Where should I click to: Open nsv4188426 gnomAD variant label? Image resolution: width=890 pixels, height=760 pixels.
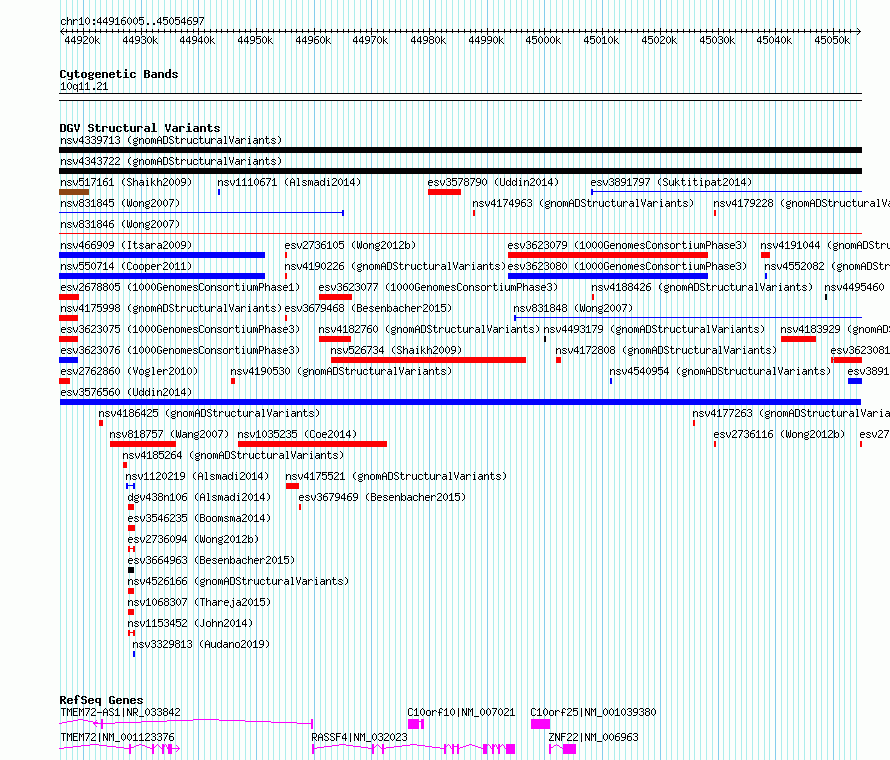702,287
